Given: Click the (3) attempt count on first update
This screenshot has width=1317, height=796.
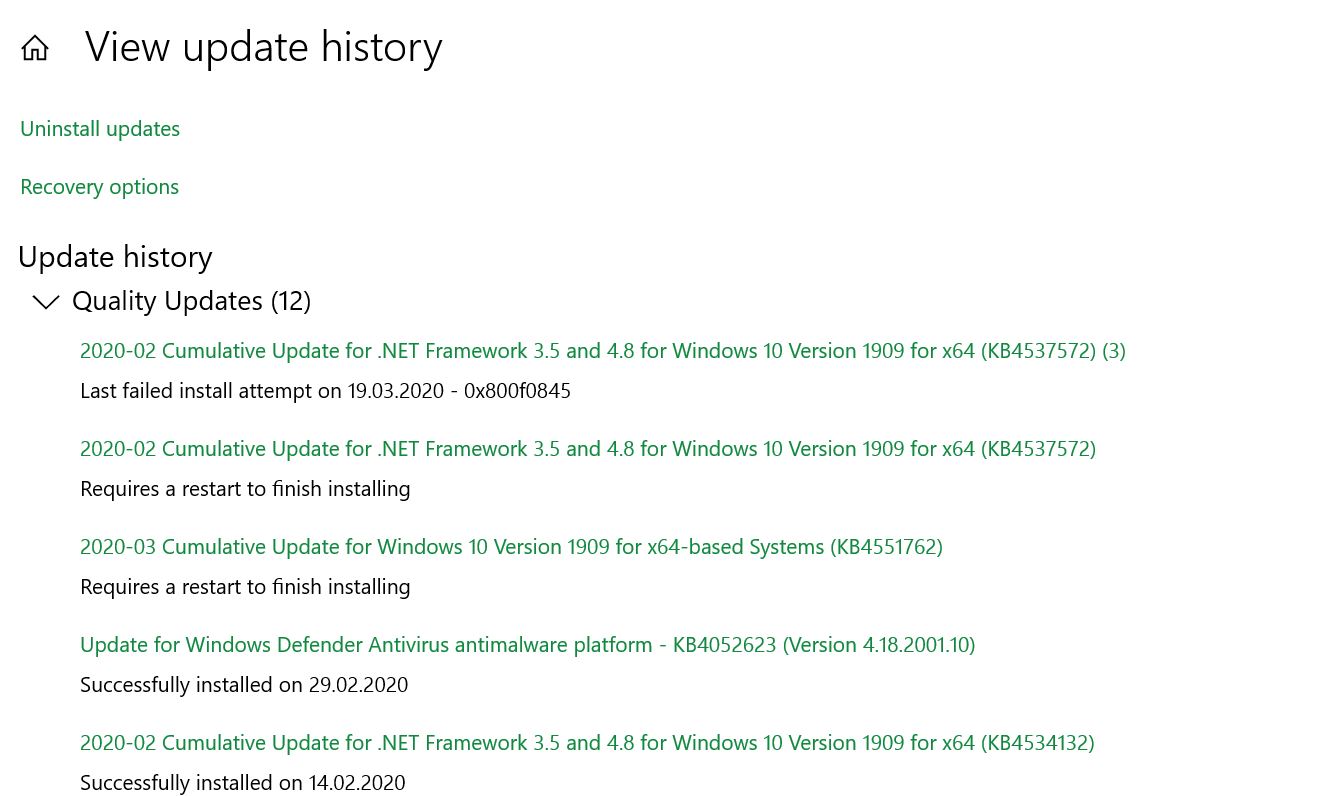Looking at the screenshot, I should pyautogui.click(x=1113, y=351).
